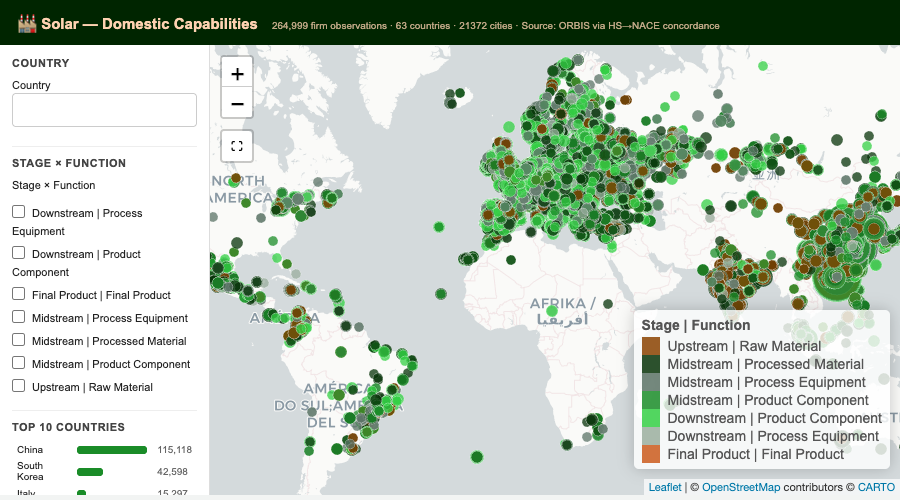
Task: Zoom in on the map
Action: [237, 74]
